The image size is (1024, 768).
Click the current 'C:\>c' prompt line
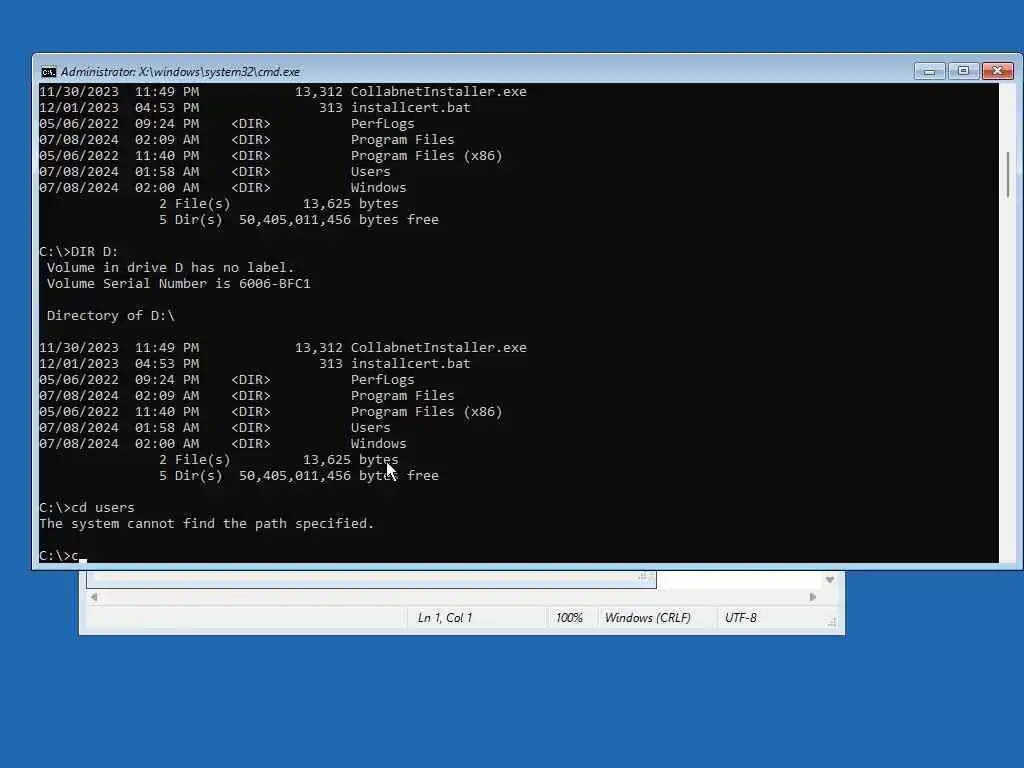[59, 556]
